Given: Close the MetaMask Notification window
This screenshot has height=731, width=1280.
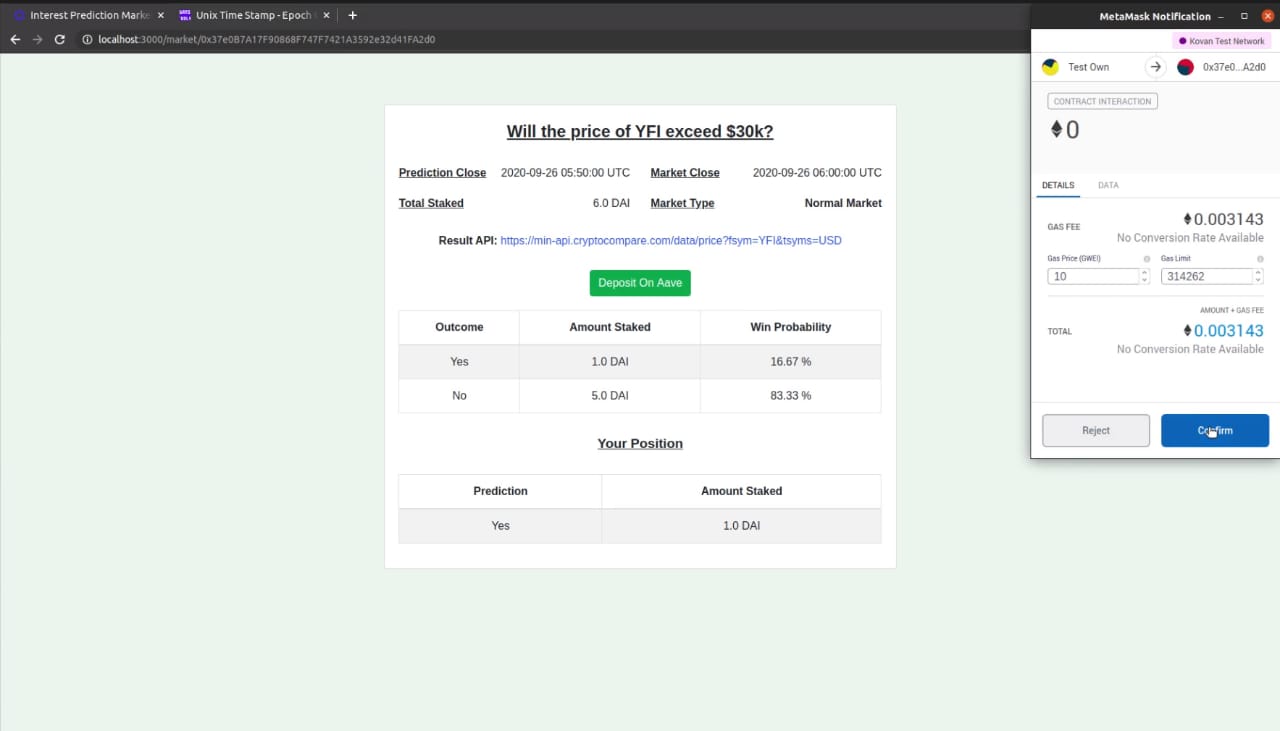Looking at the screenshot, I should tap(1268, 16).
